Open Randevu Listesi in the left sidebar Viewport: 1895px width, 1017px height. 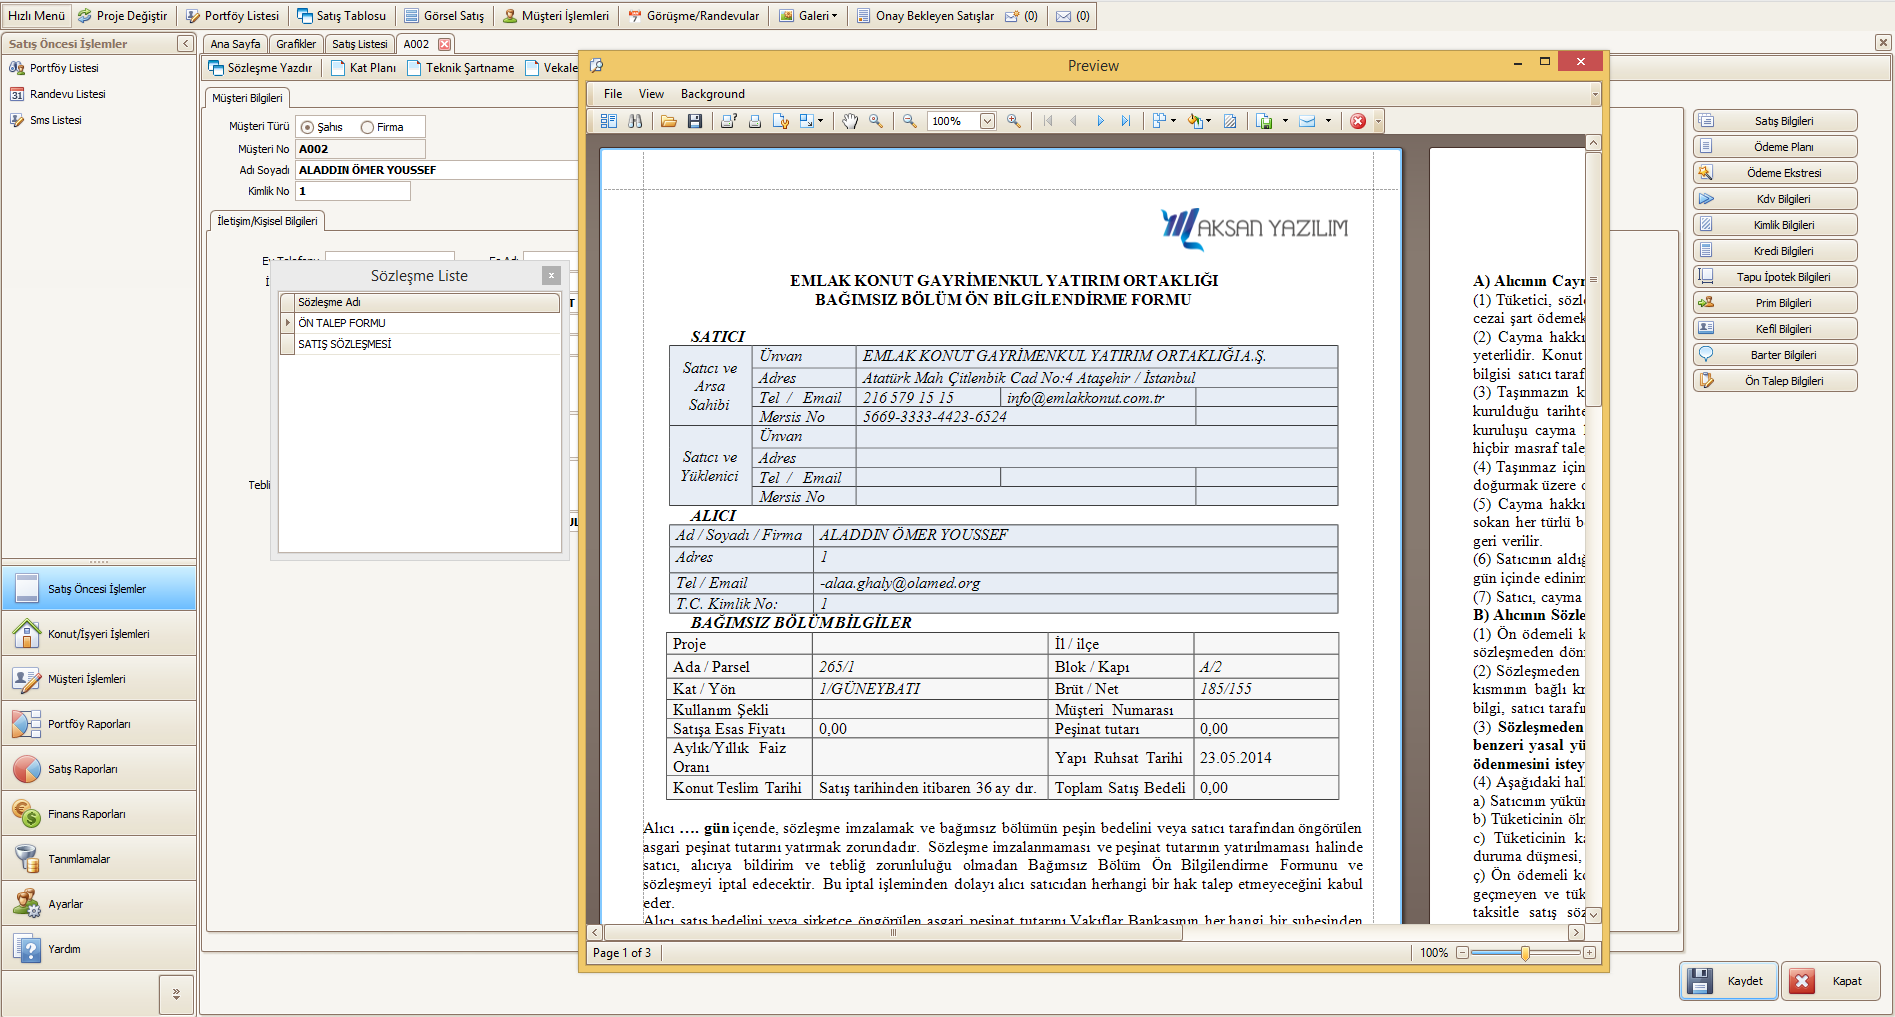click(x=67, y=94)
